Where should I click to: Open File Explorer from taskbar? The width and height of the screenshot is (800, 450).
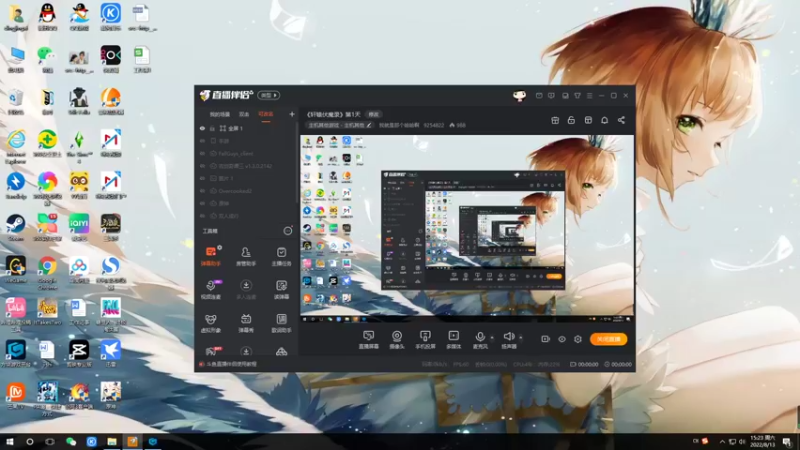[112, 441]
